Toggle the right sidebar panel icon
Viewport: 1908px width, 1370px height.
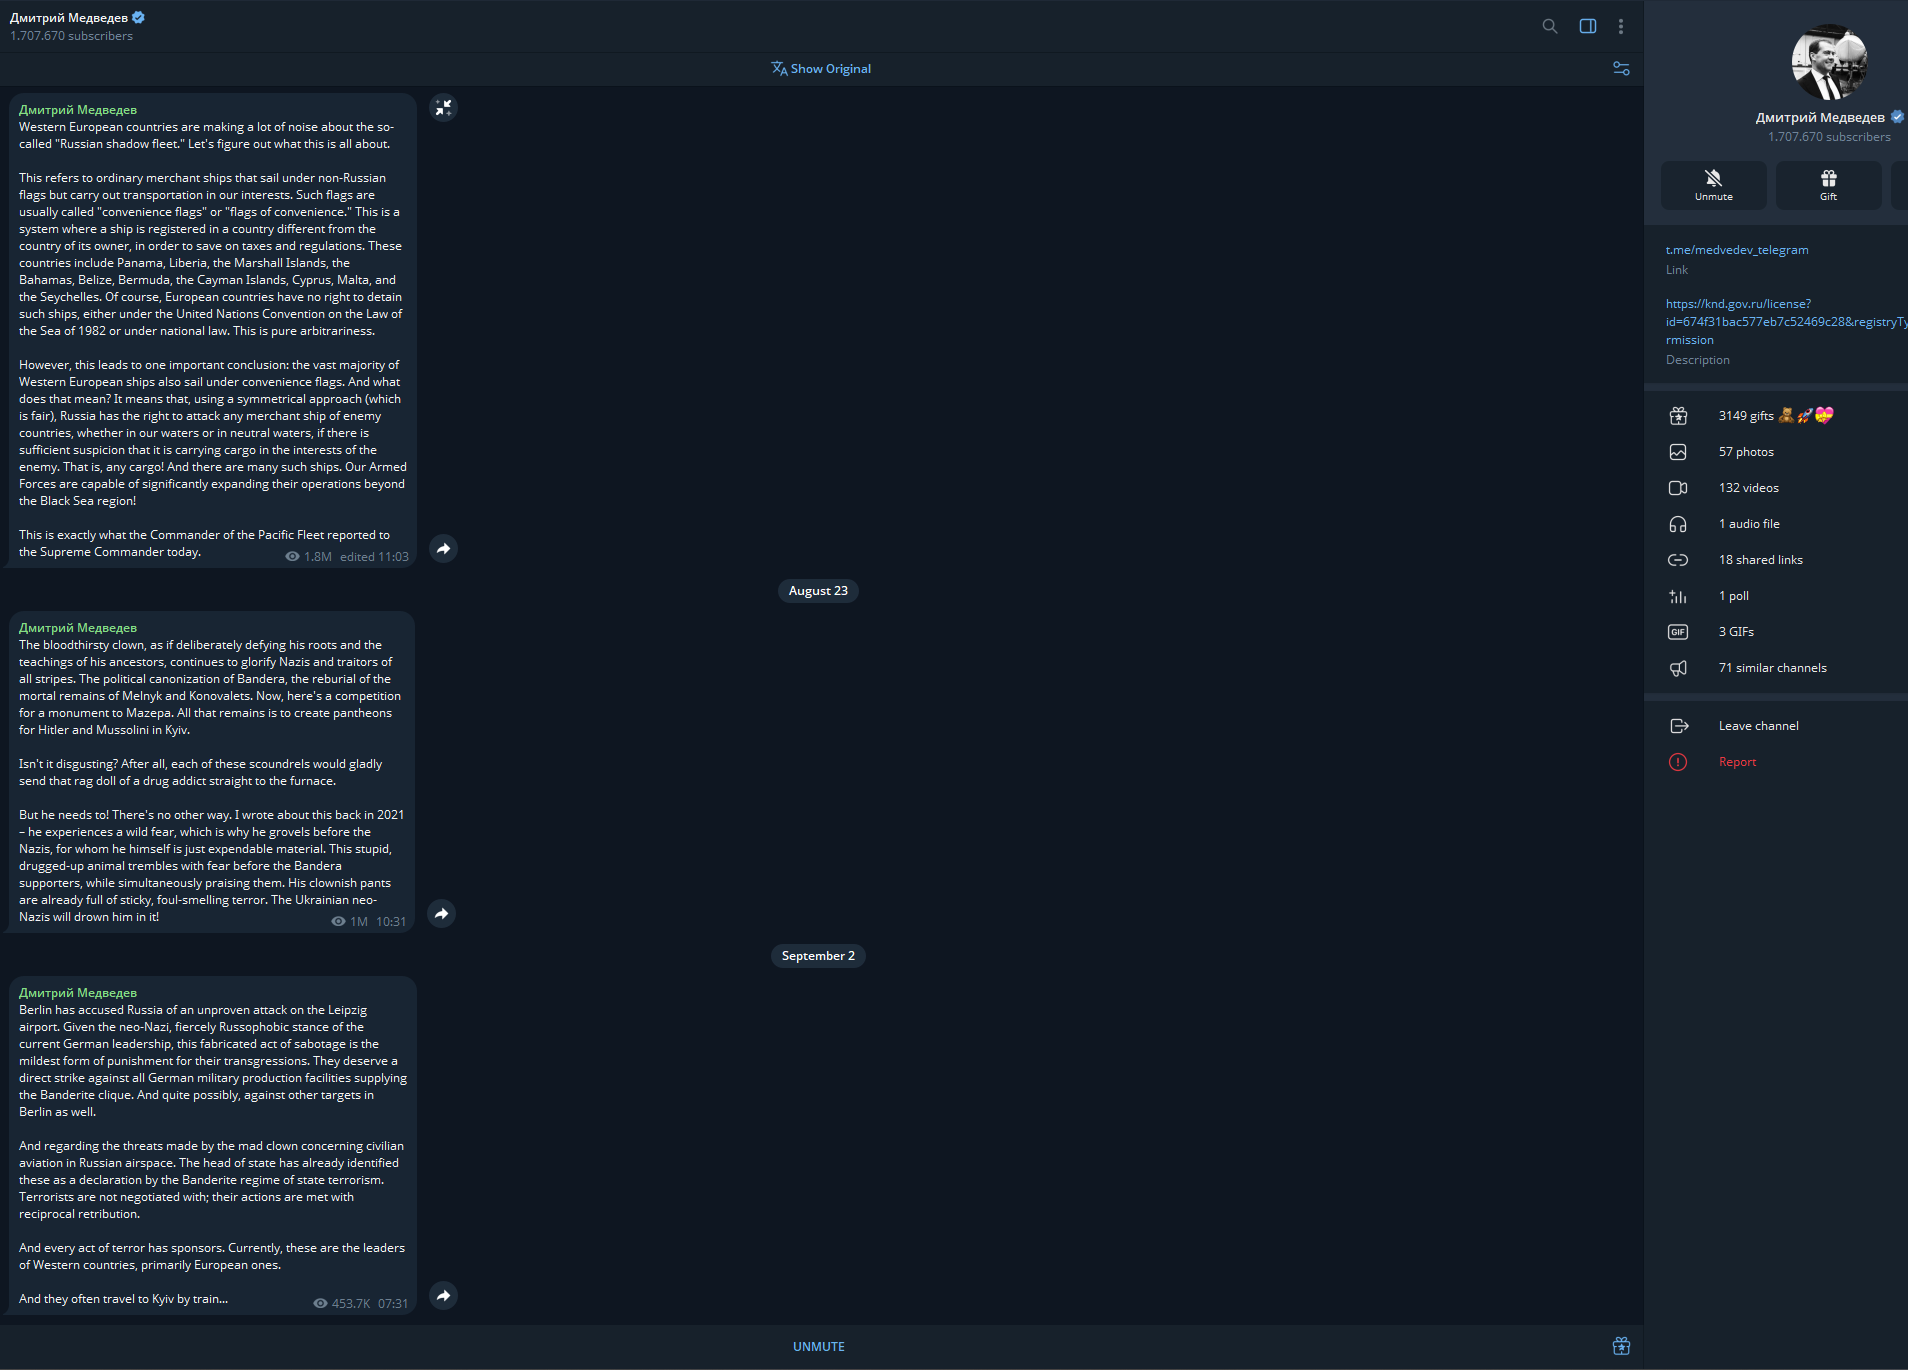[1588, 26]
